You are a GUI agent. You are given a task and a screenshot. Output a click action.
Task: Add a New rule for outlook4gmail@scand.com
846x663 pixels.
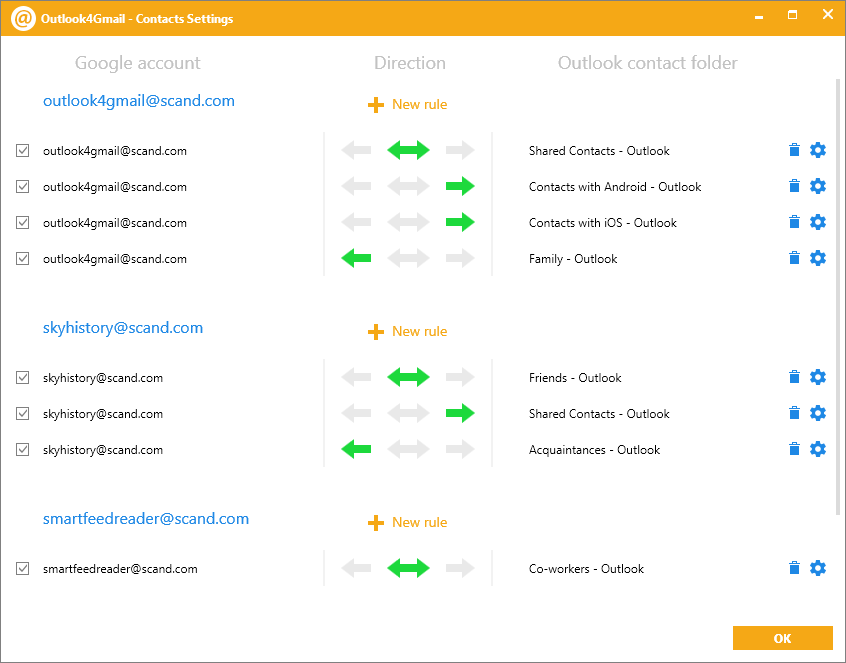click(x=407, y=104)
